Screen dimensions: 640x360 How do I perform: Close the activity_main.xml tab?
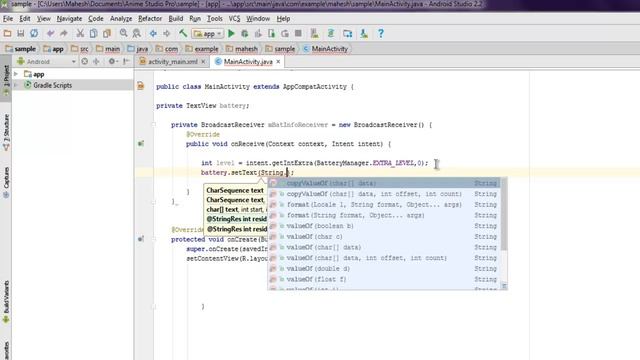coord(203,62)
